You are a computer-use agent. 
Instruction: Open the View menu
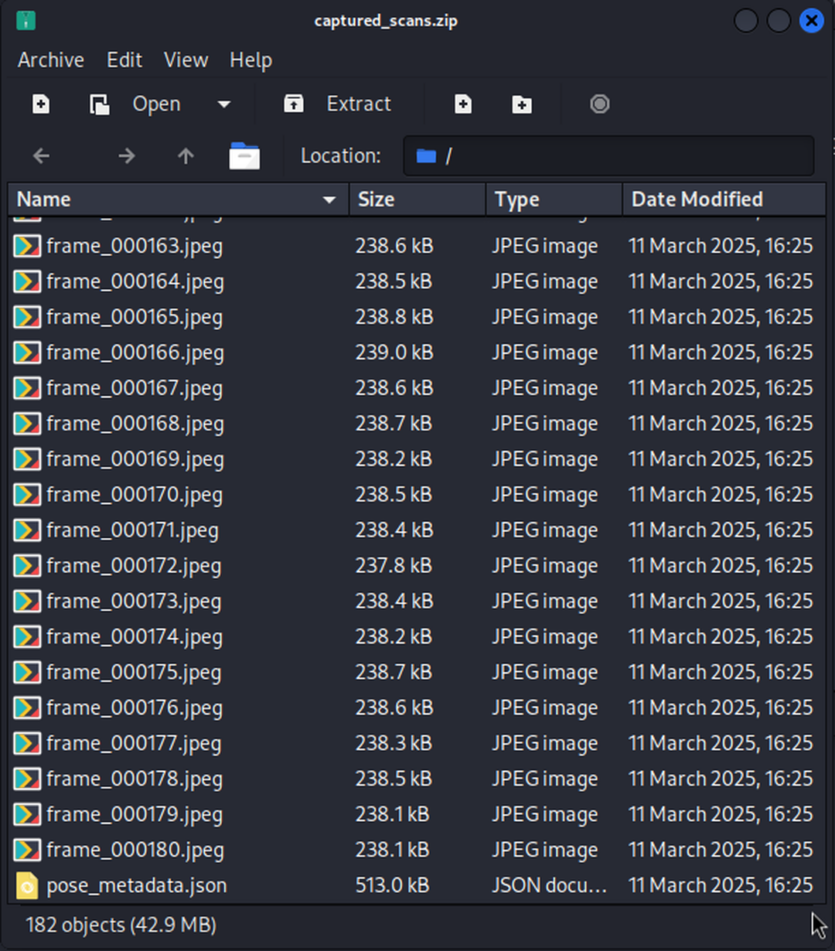tap(185, 60)
